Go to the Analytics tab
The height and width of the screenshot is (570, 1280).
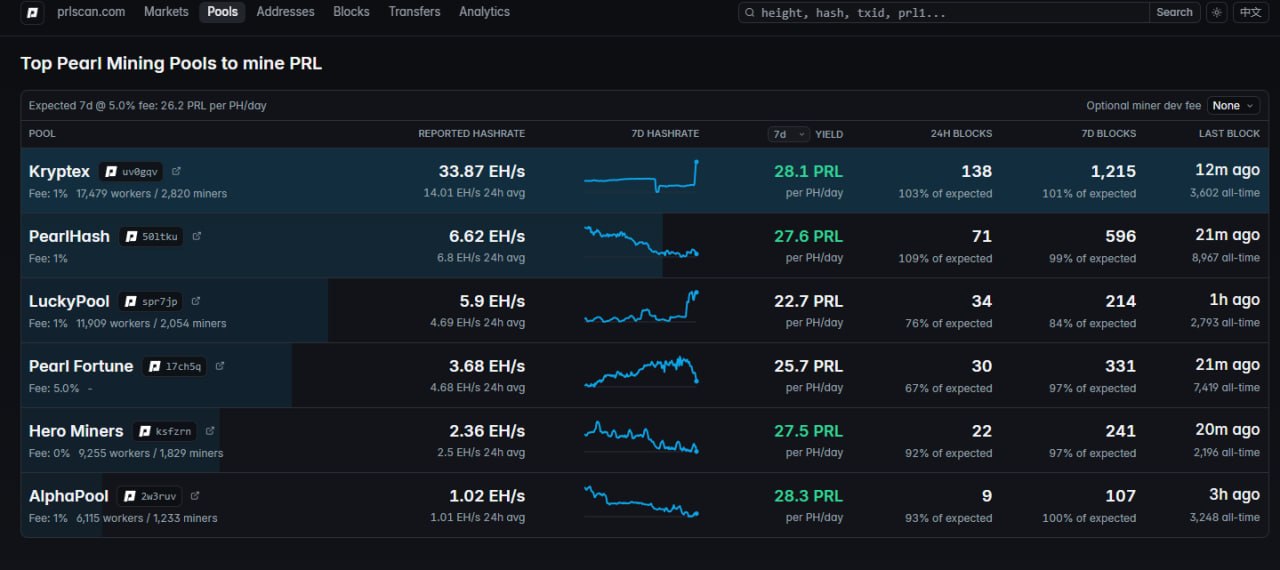coord(484,12)
